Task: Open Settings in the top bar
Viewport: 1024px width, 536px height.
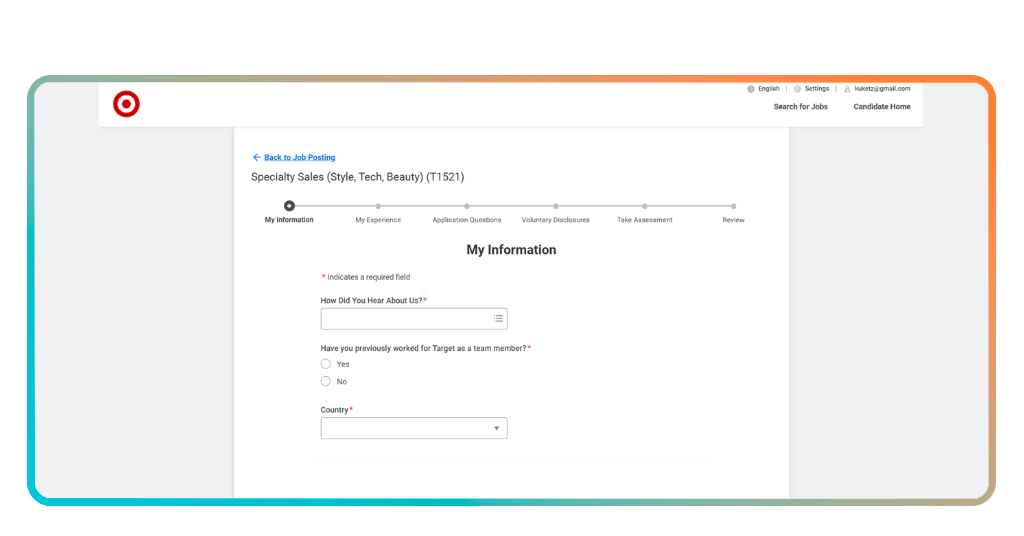Action: (817, 89)
